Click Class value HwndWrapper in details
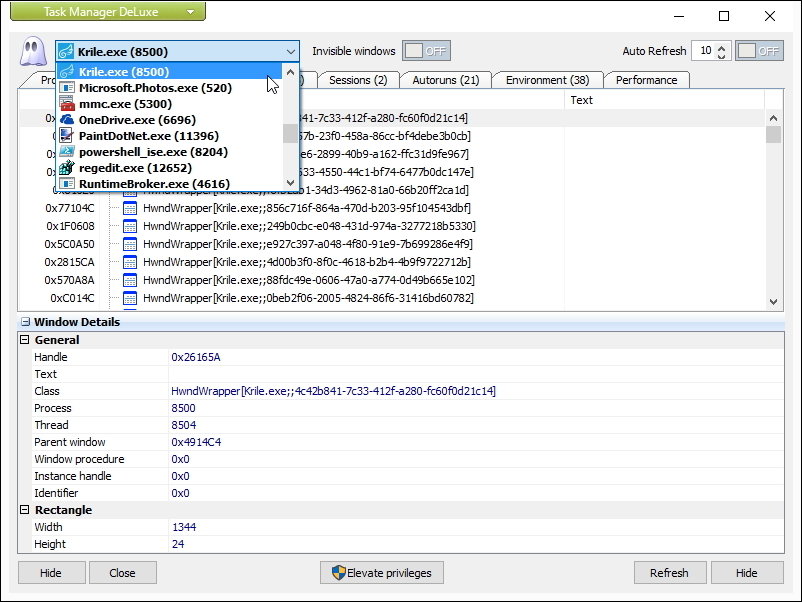 click(333, 391)
